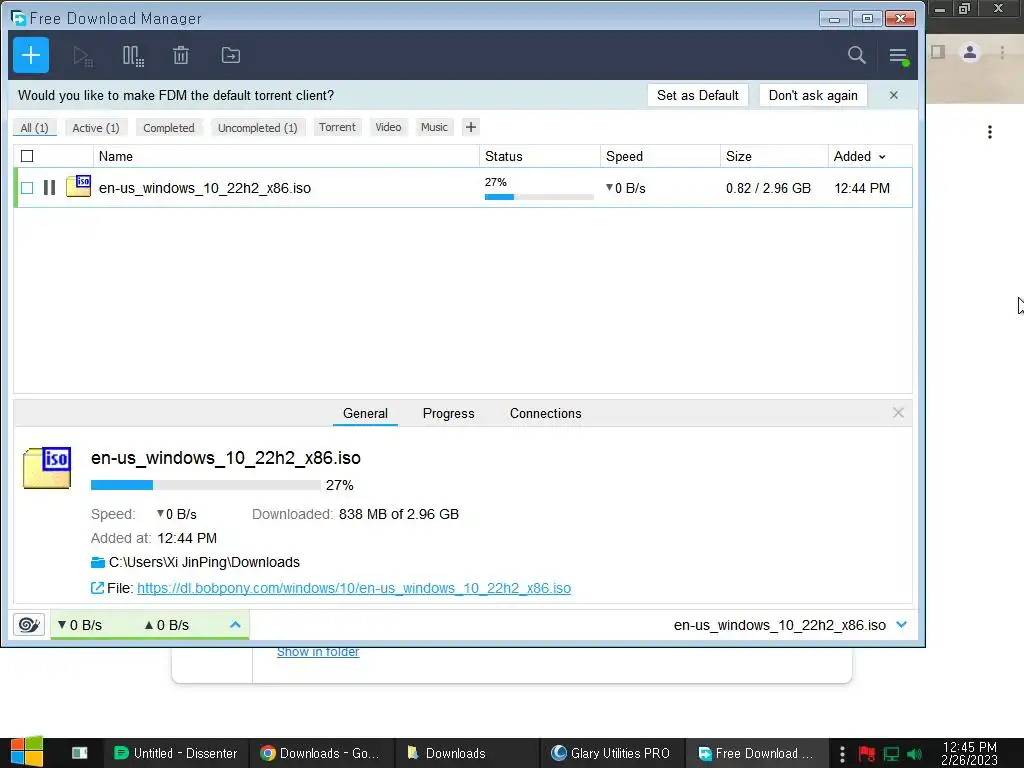Collapse details with bottom-right down chevron

[902, 625]
